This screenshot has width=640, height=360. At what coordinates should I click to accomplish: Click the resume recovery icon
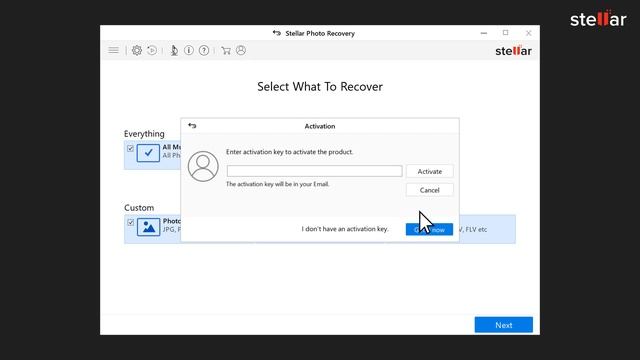[152, 50]
